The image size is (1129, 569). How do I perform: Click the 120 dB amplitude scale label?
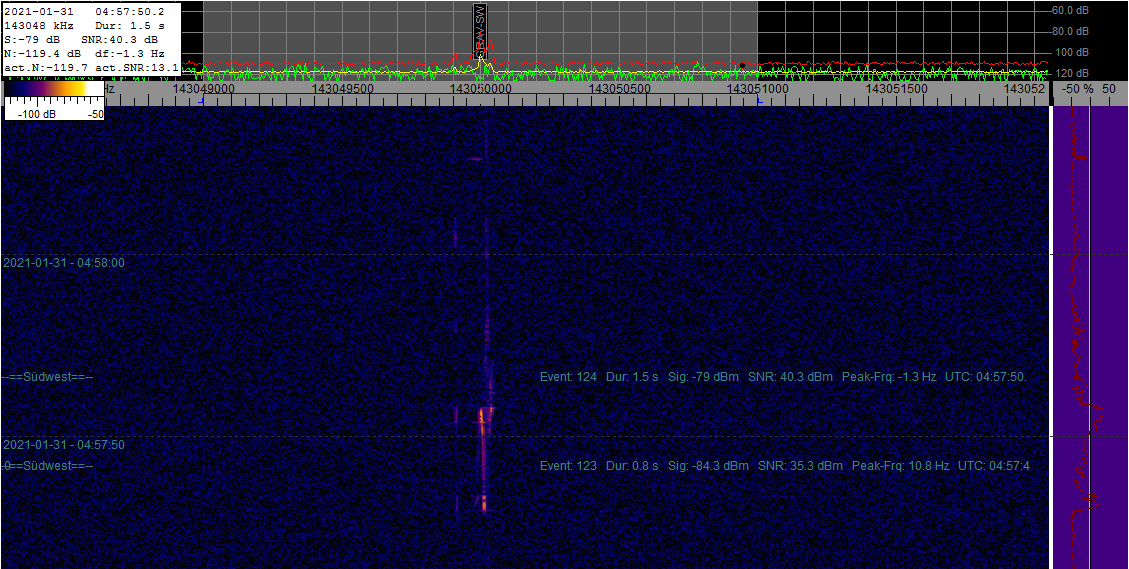click(1073, 73)
